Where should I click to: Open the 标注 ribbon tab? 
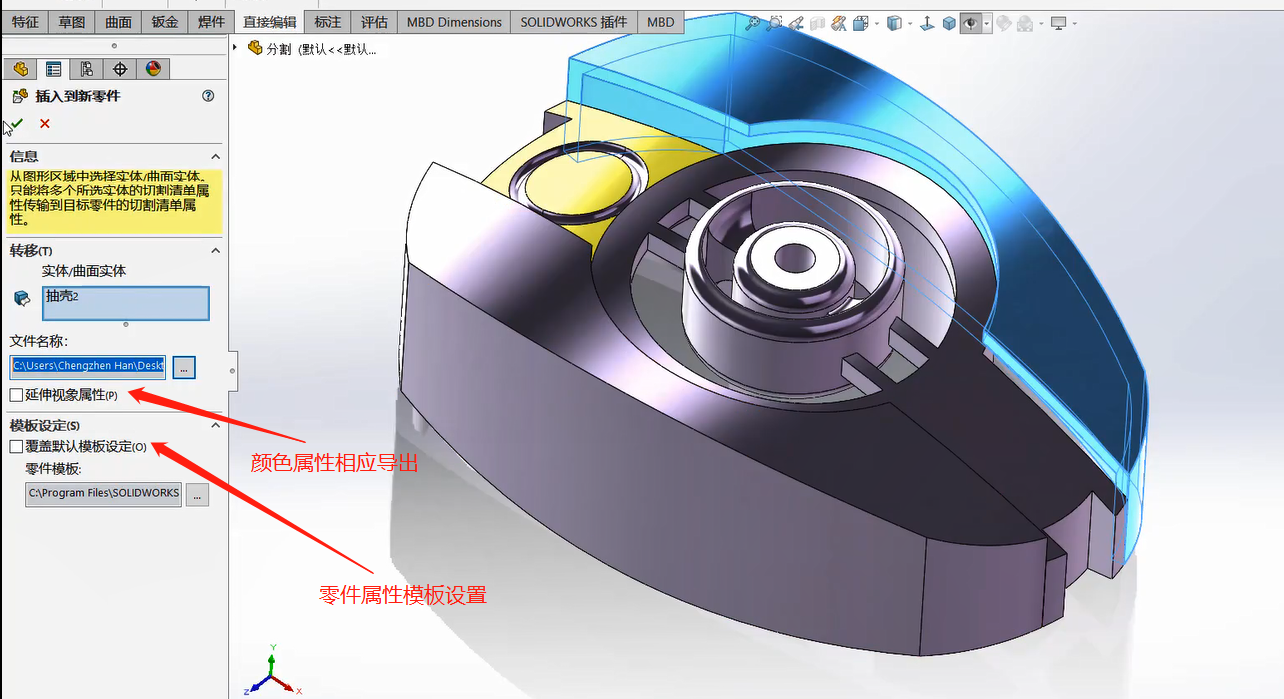coord(328,22)
